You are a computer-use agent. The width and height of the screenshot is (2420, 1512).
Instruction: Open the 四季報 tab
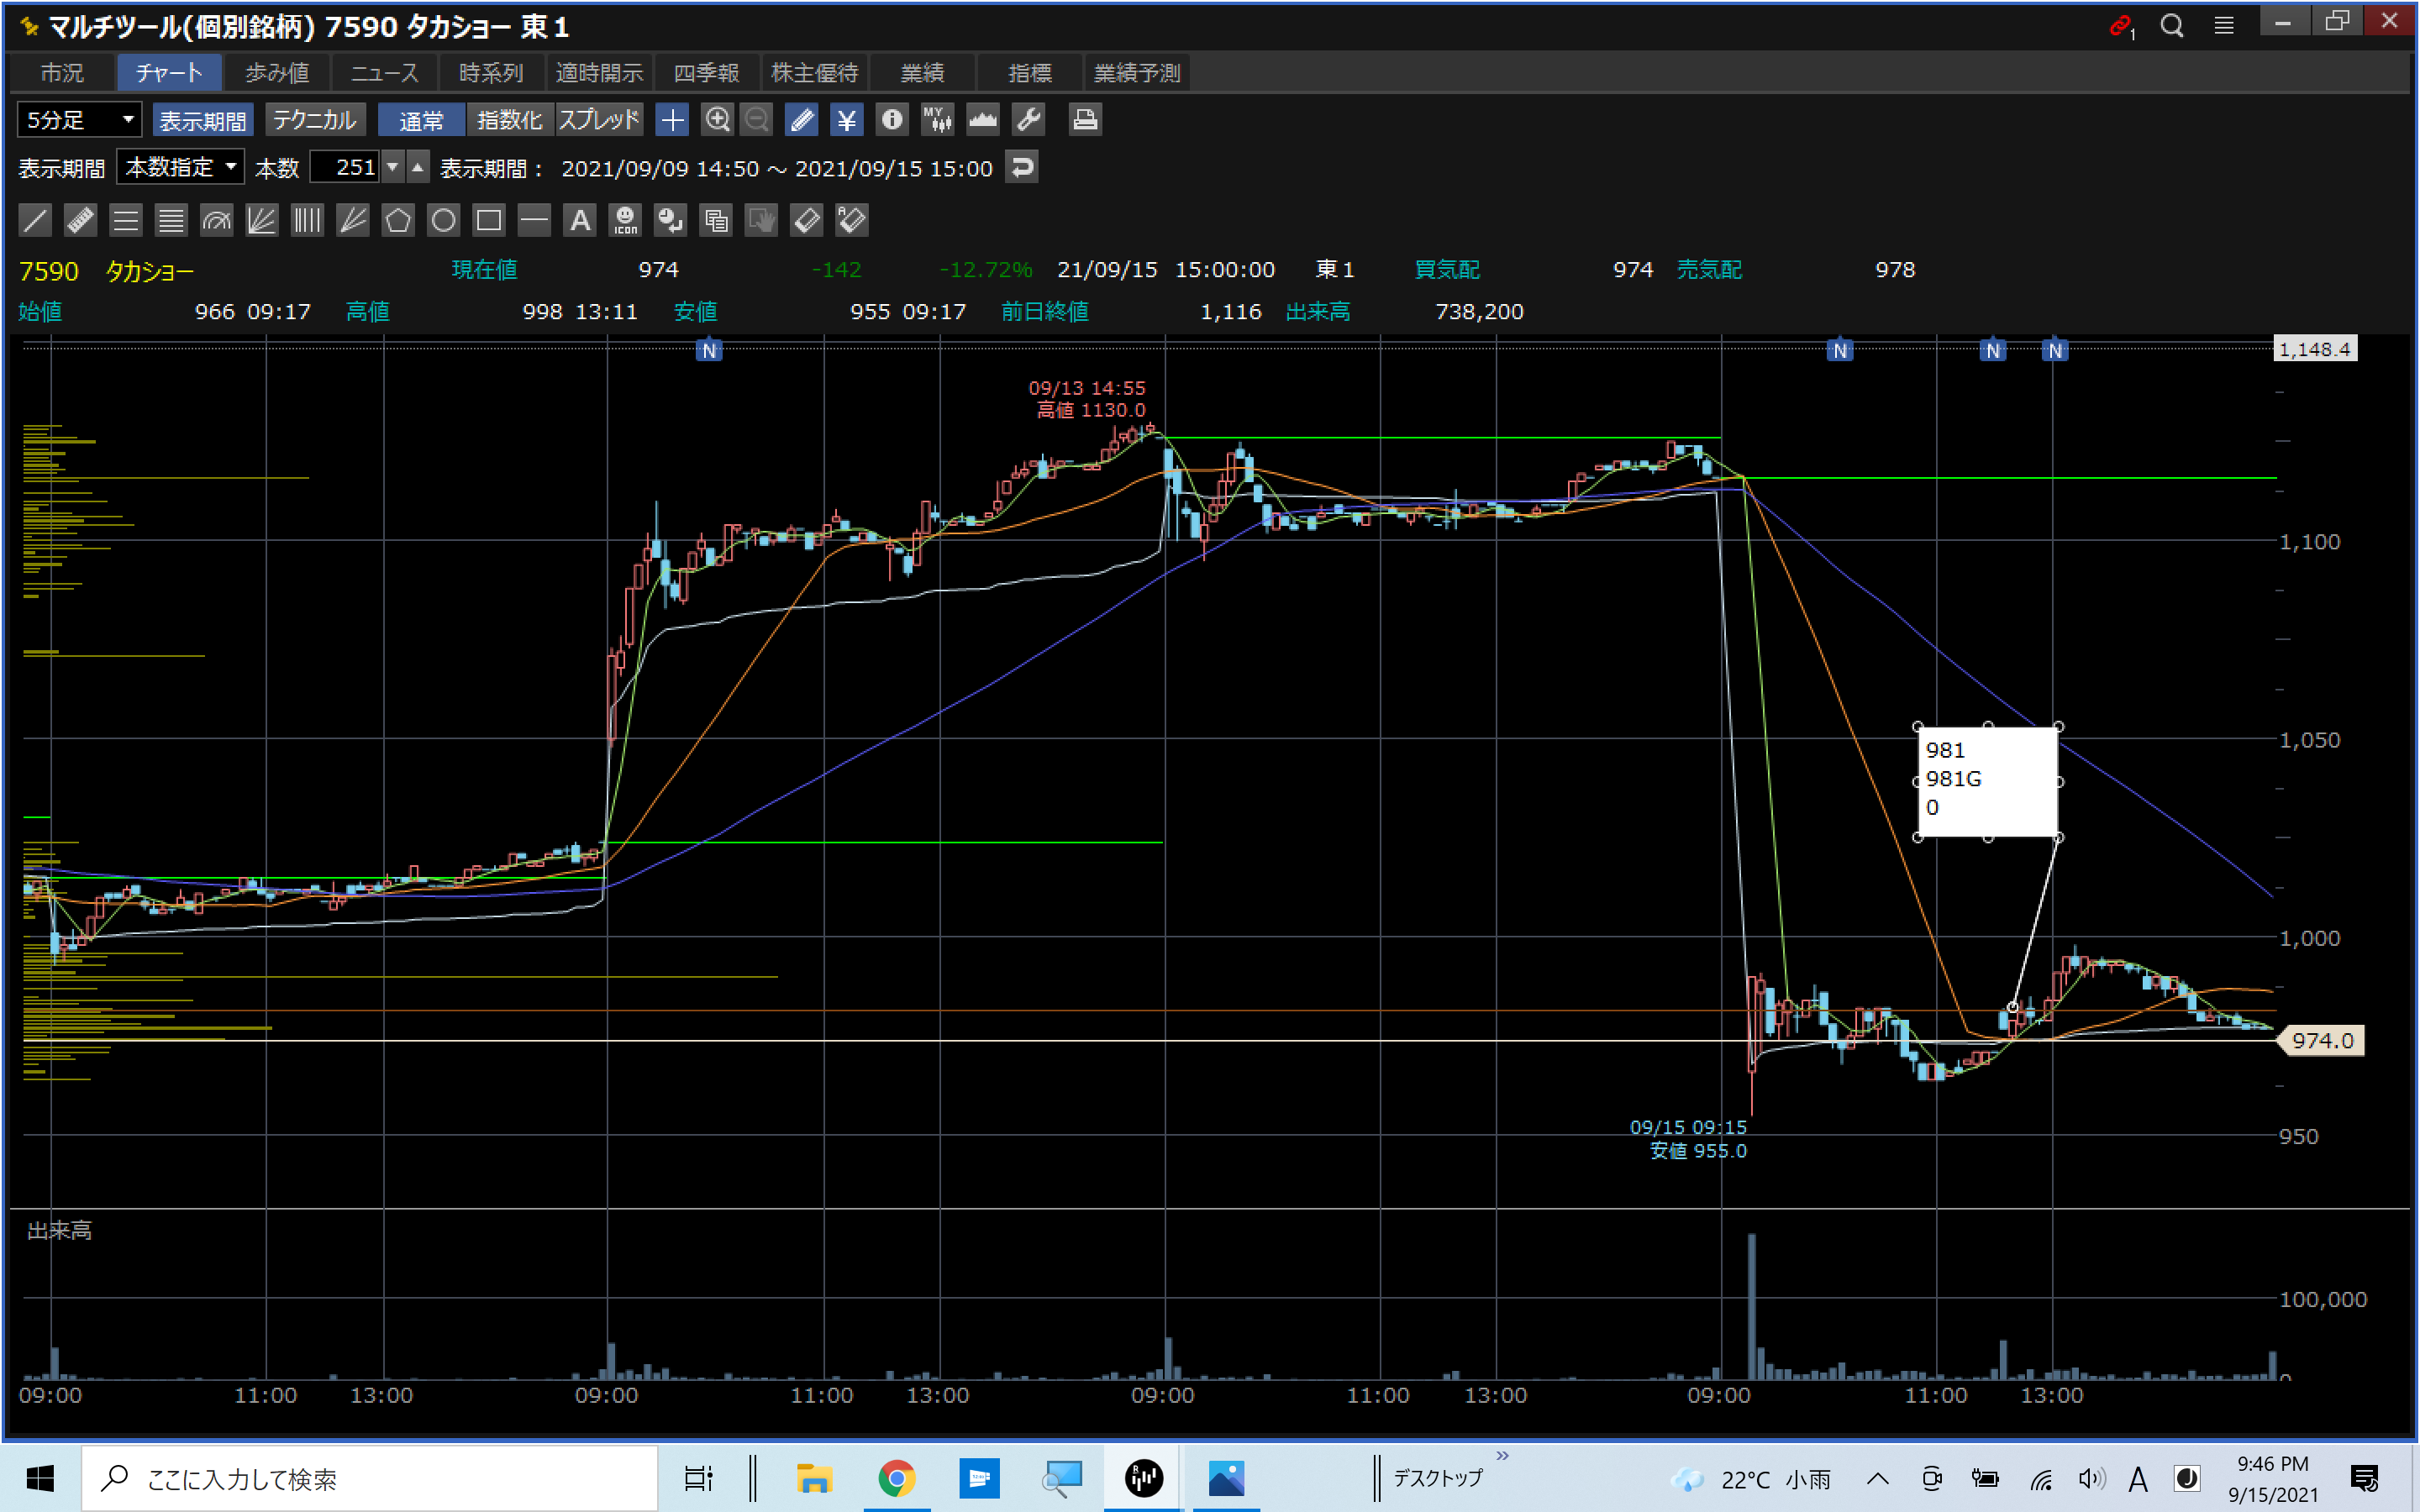706,73
